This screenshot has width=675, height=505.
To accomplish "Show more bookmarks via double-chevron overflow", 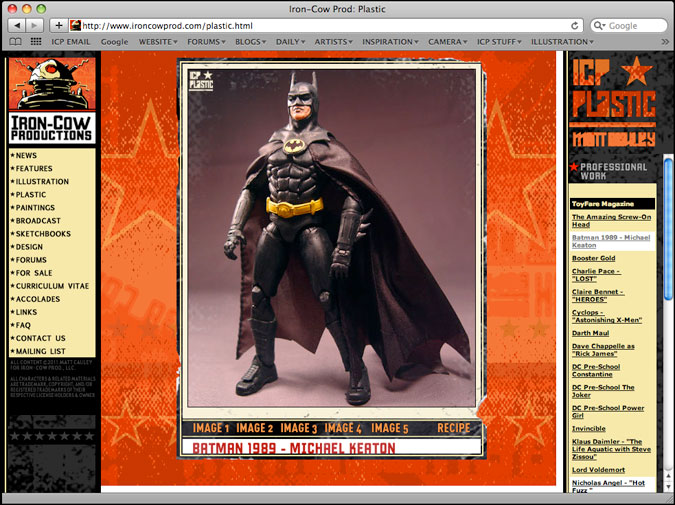I will (x=665, y=42).
